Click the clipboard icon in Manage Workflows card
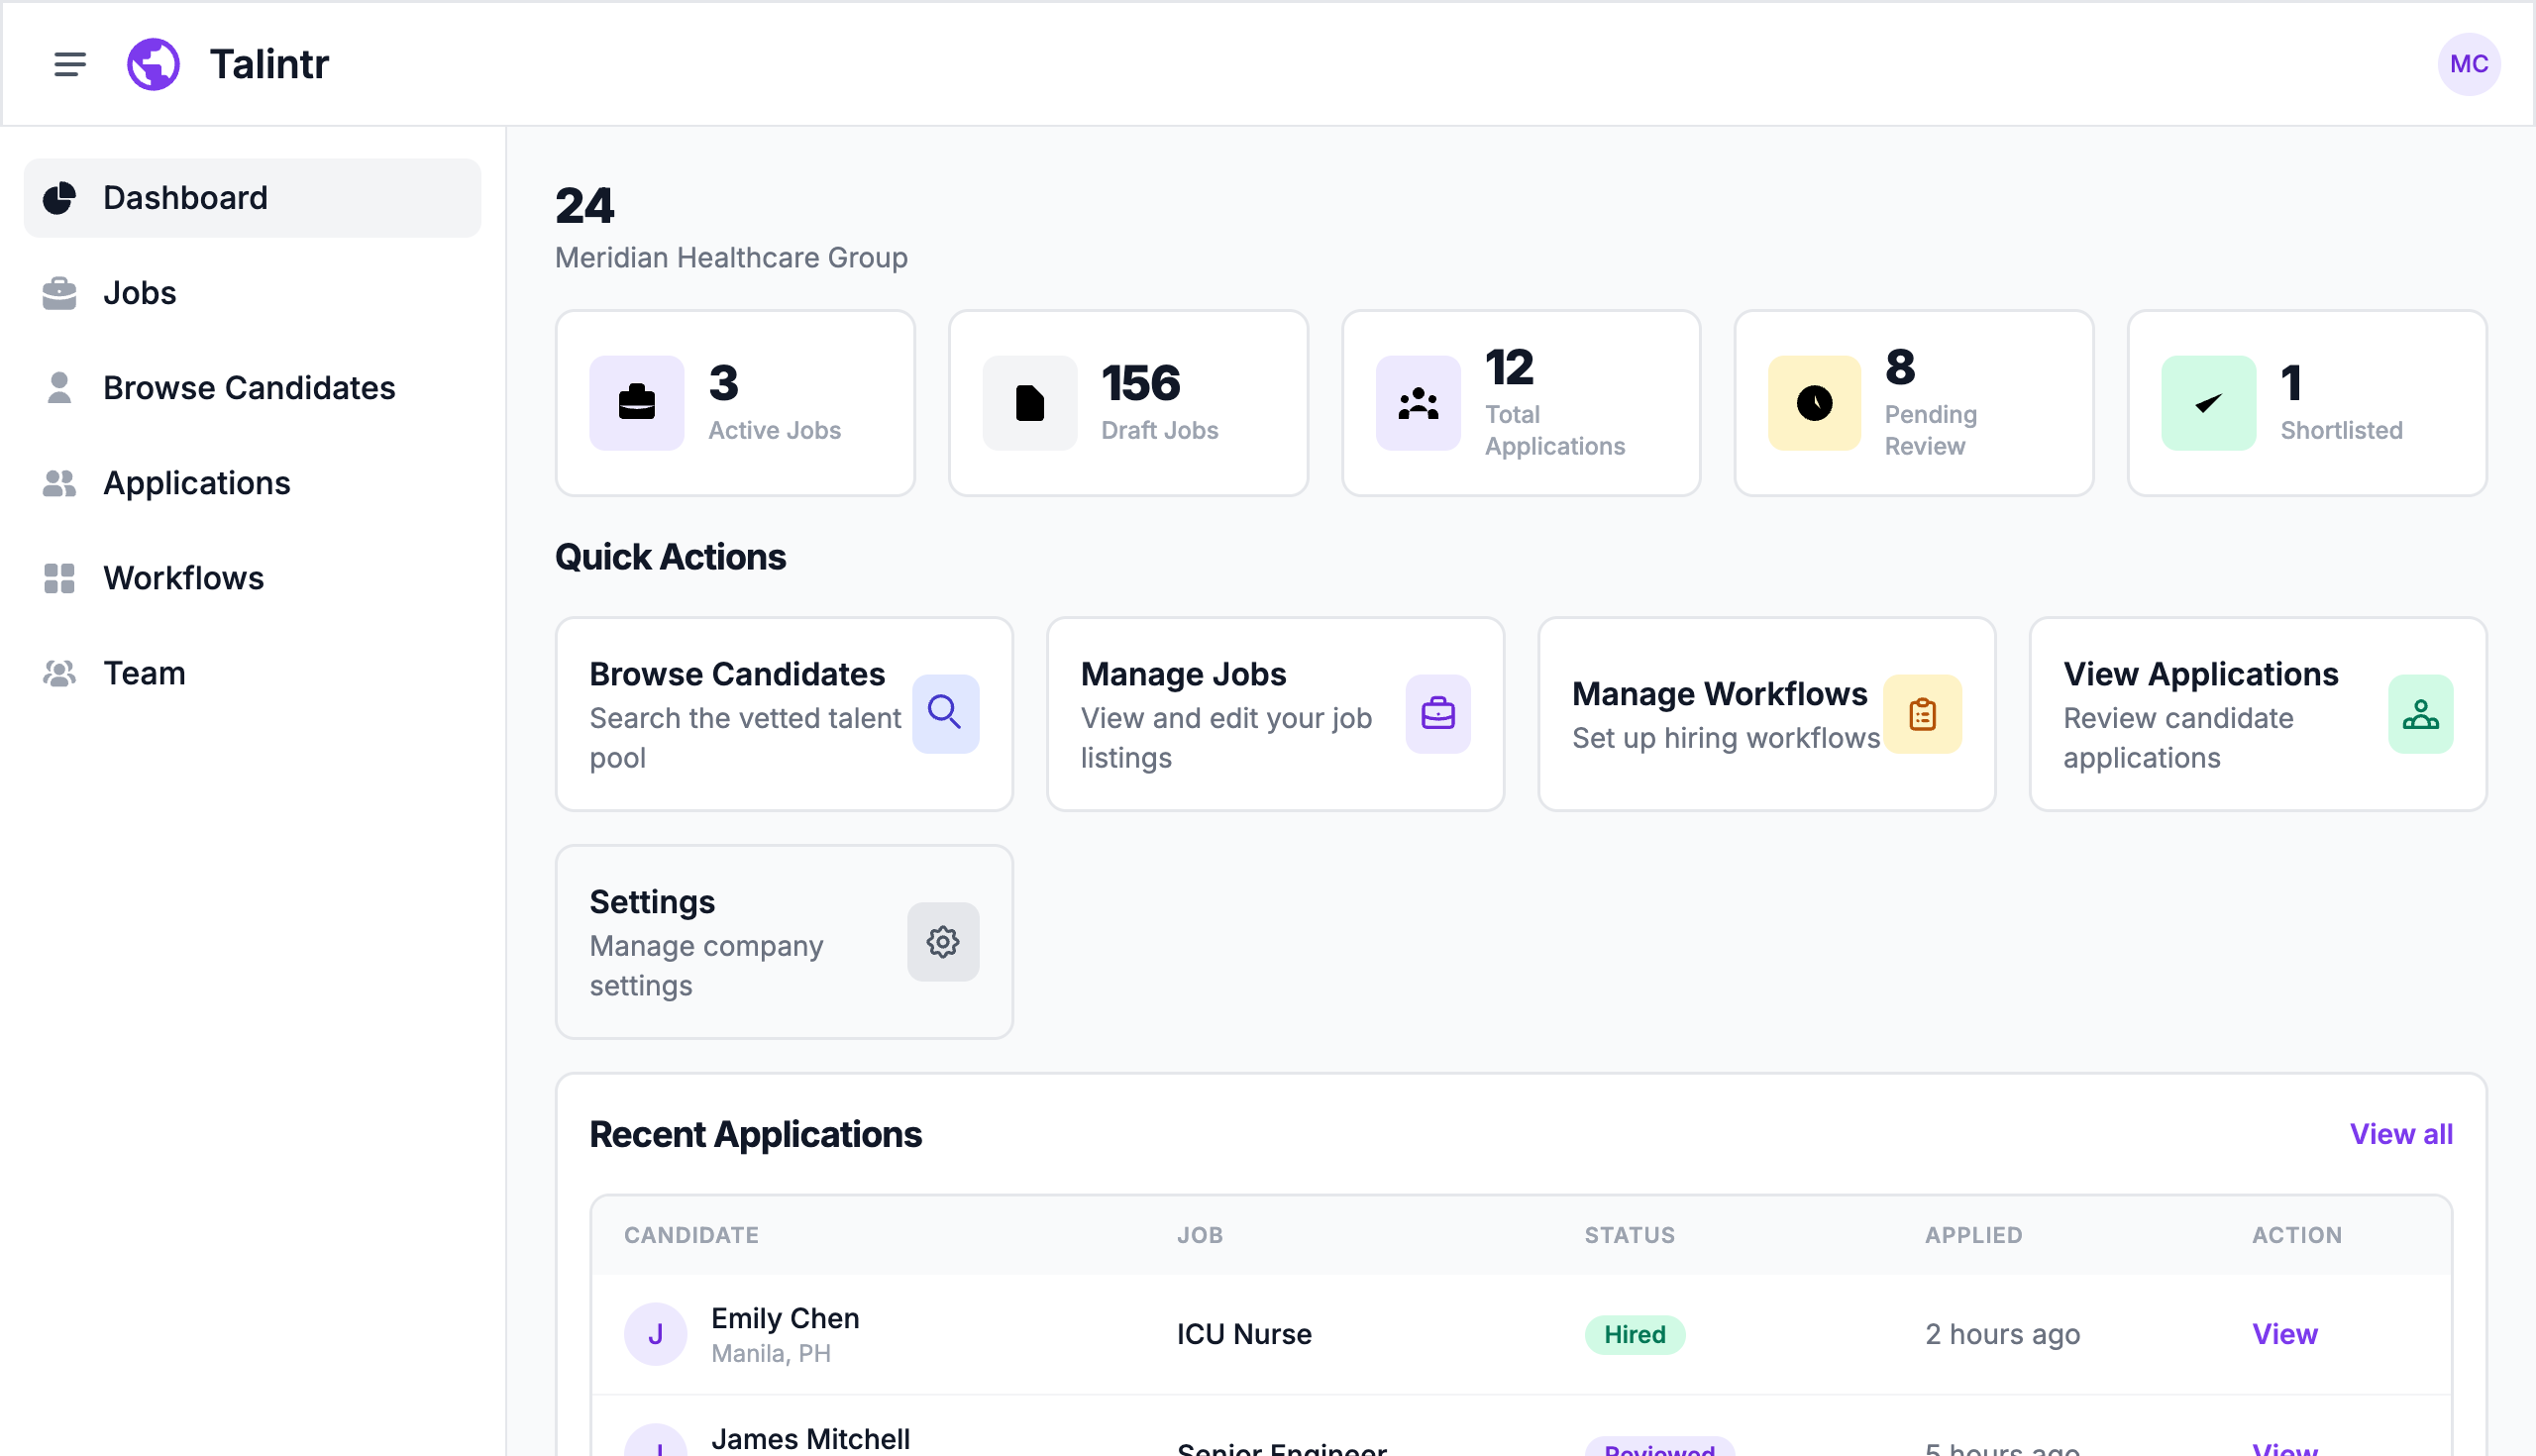The height and width of the screenshot is (1456, 2536). point(1923,713)
